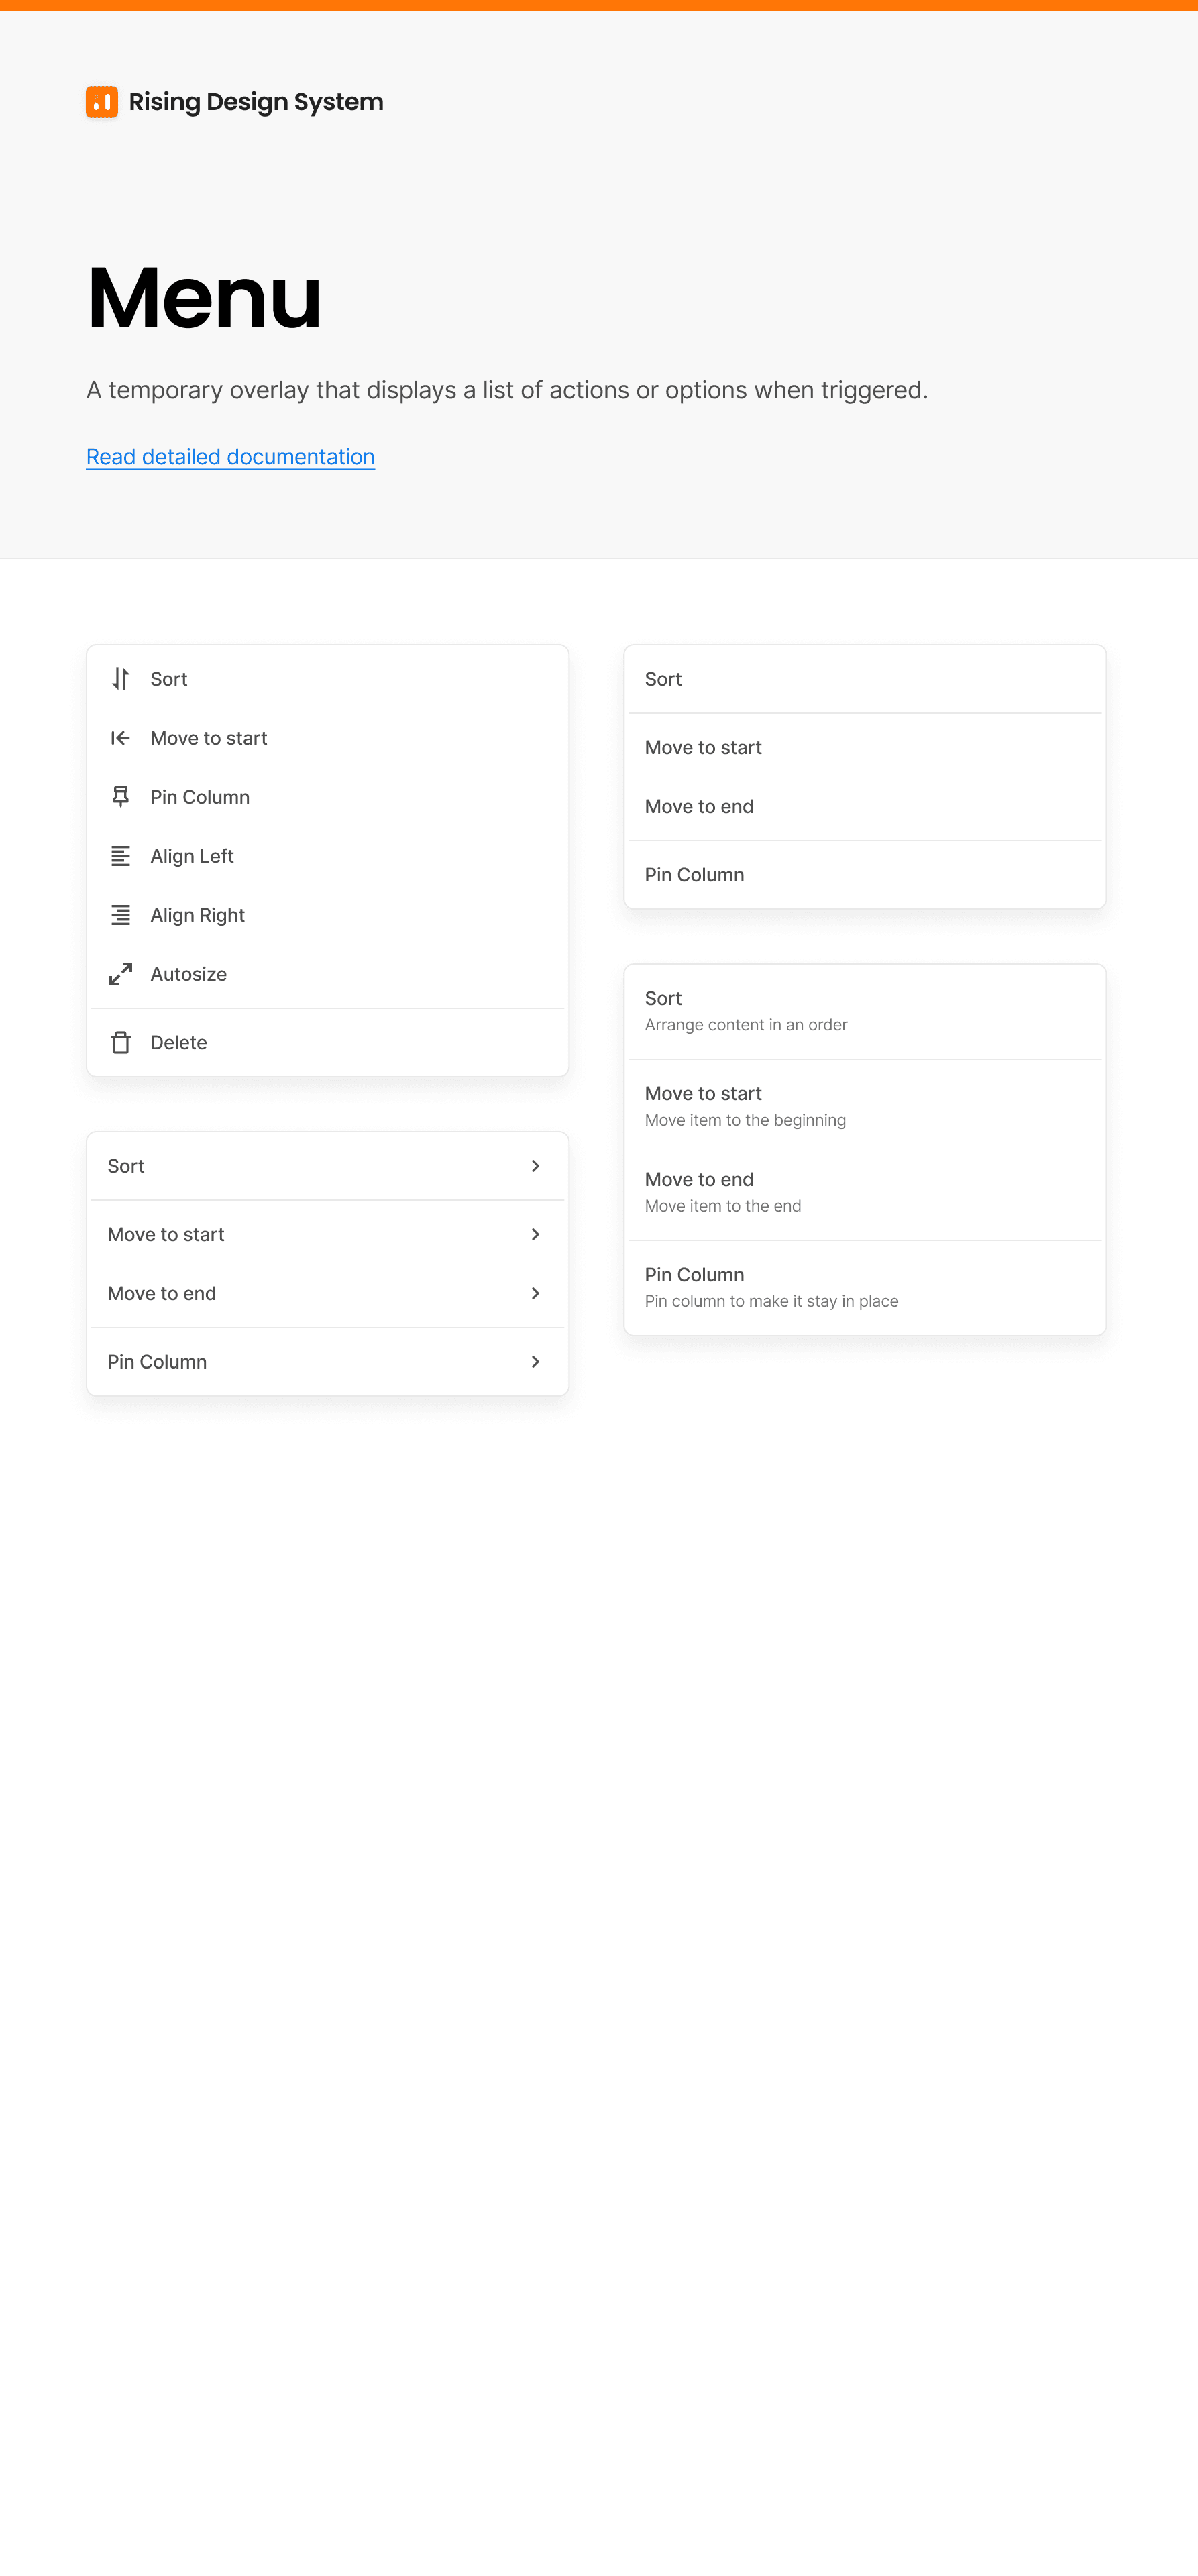Select the Autosize menu item

click(328, 974)
